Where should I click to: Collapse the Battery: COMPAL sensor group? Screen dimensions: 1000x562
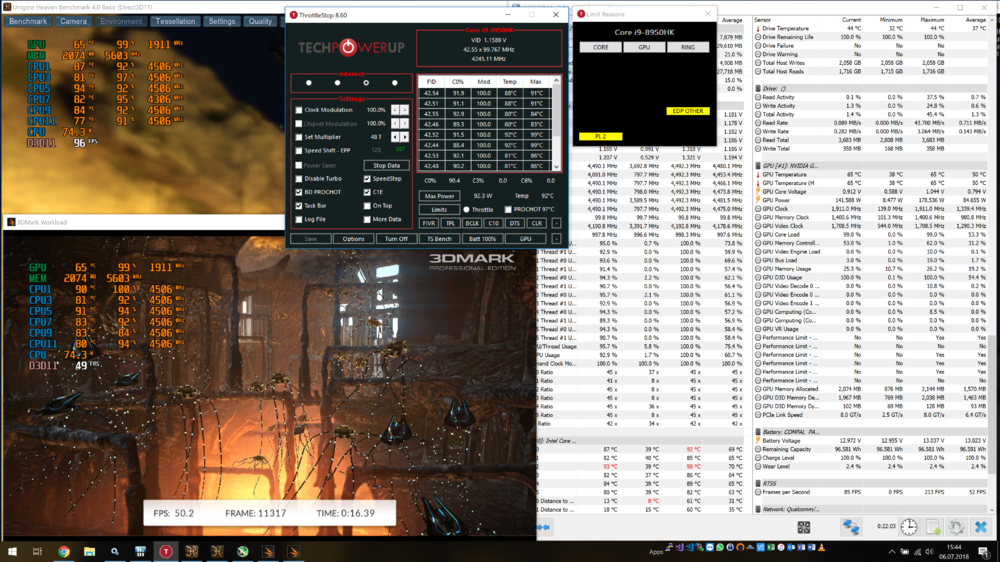click(758, 432)
